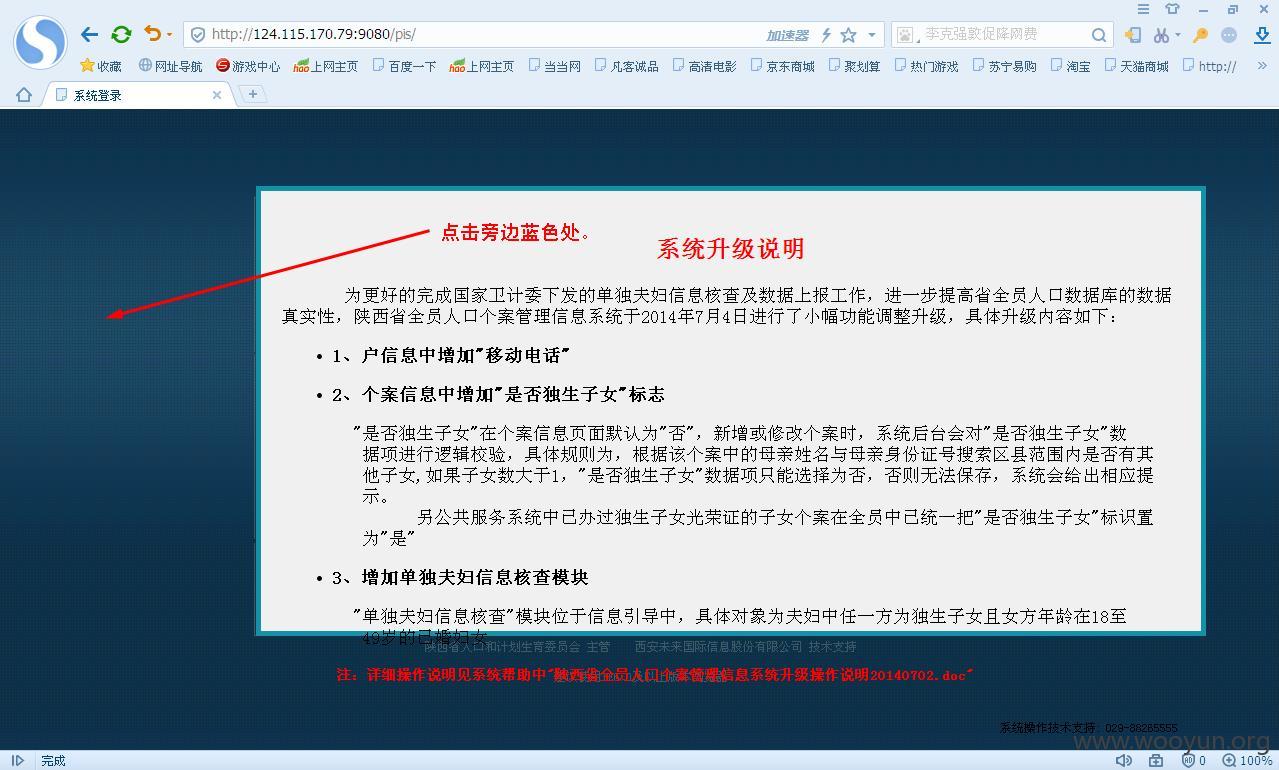Open a new tab with plus button

click(x=253, y=94)
